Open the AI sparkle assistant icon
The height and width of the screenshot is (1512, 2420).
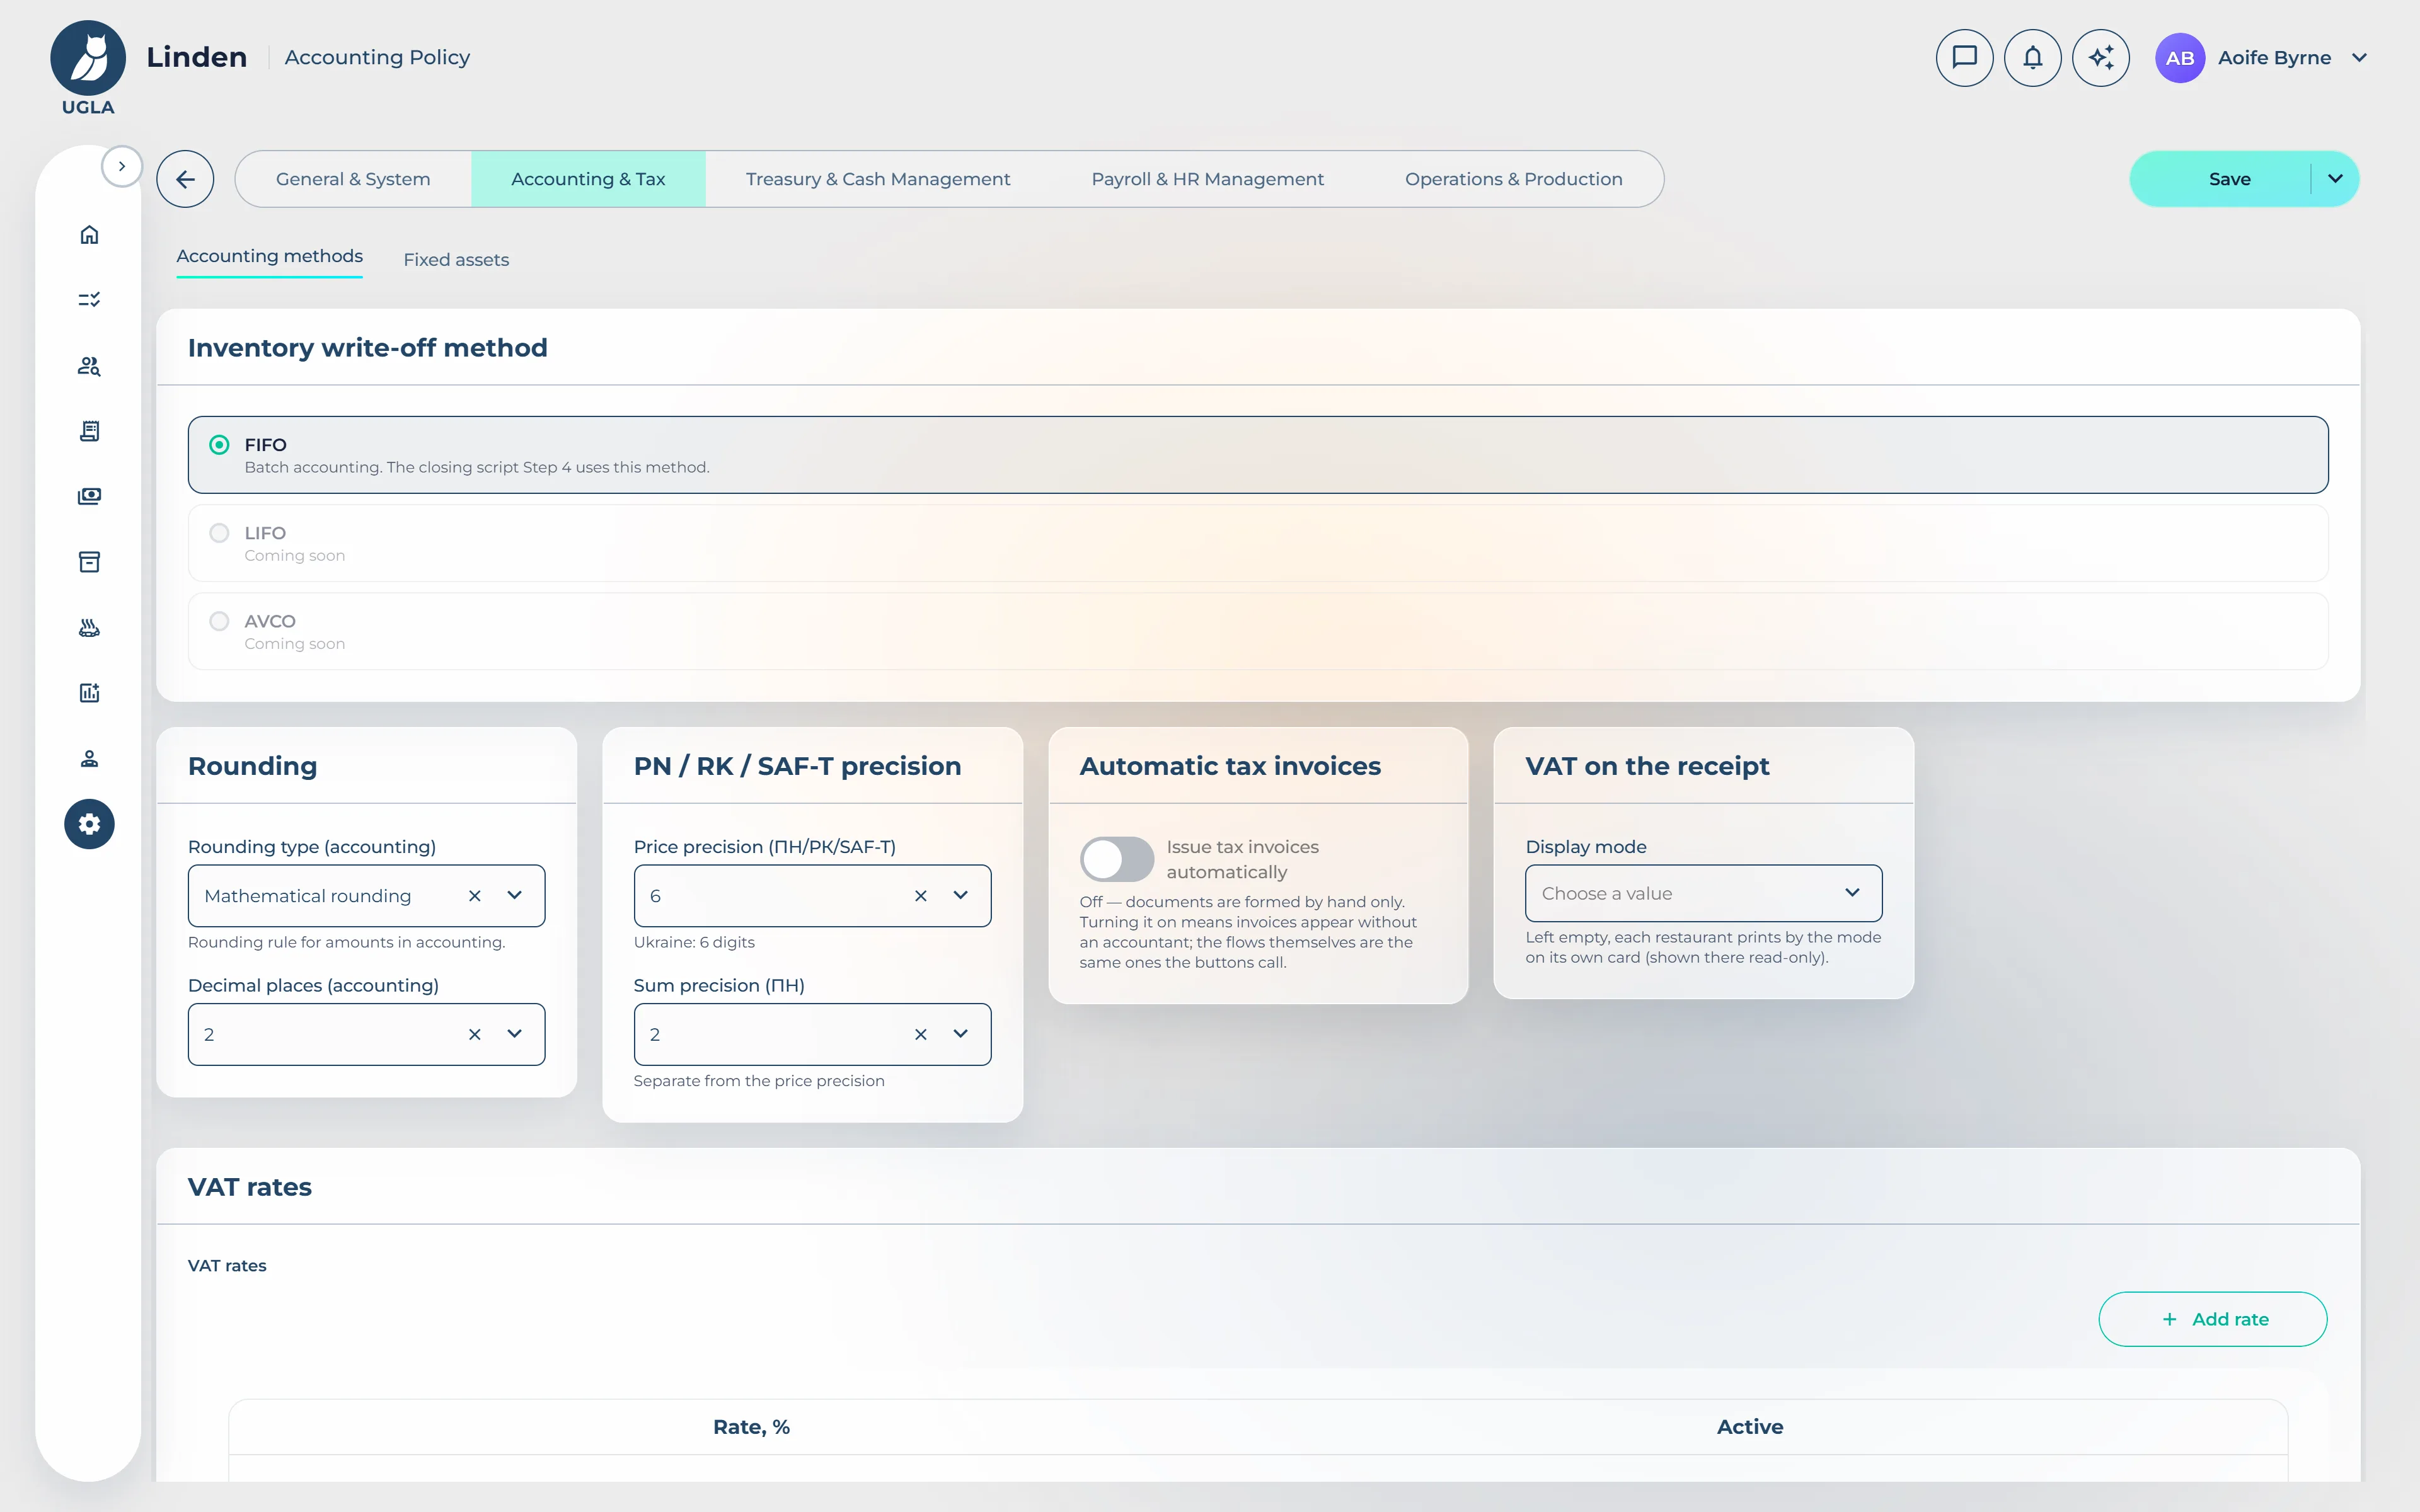coord(2101,58)
